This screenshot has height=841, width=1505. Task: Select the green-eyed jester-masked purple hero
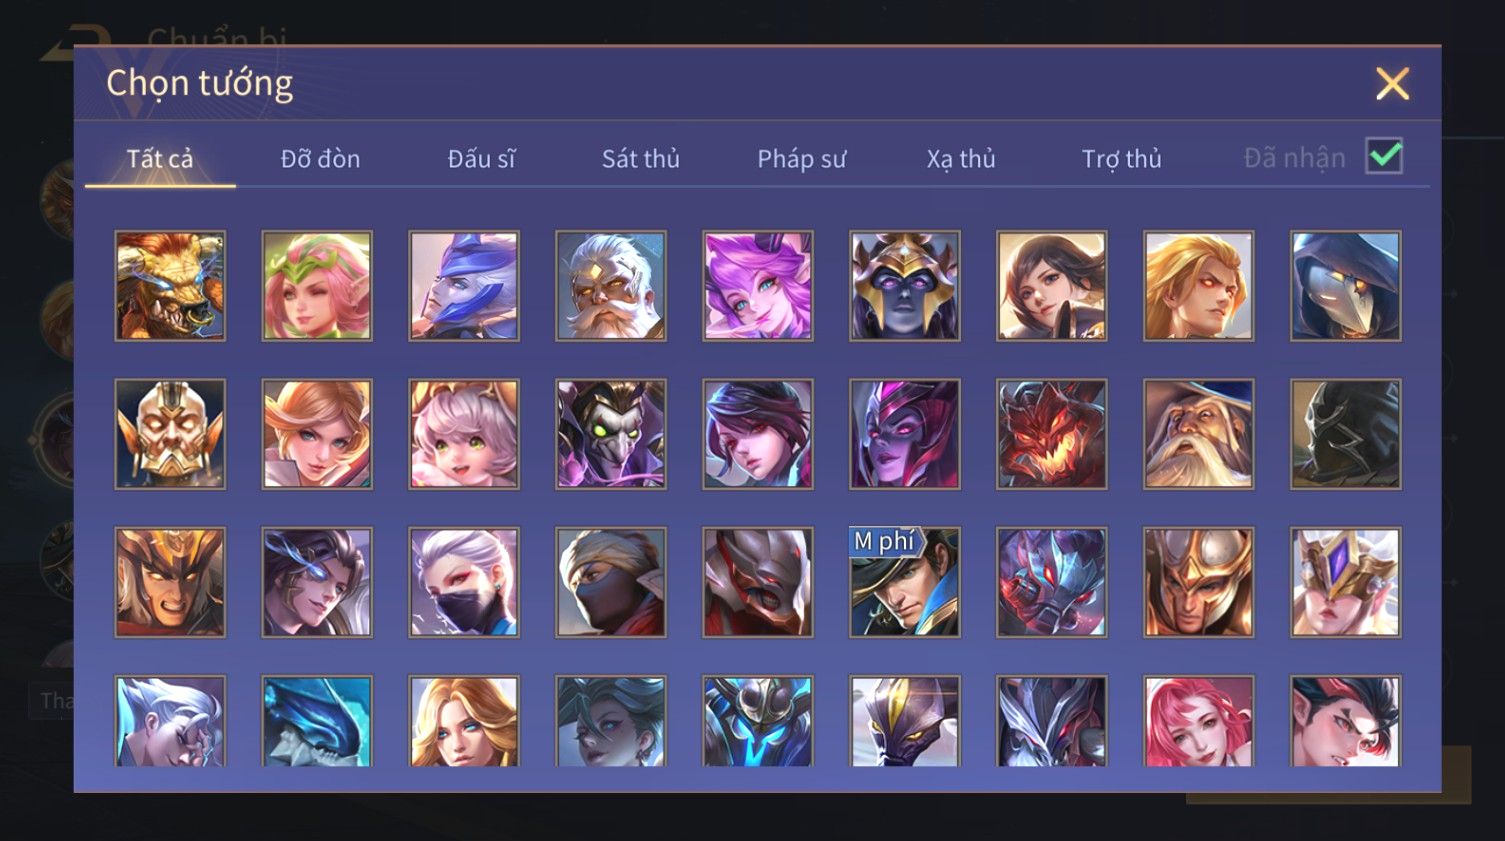pyautogui.click(x=611, y=434)
